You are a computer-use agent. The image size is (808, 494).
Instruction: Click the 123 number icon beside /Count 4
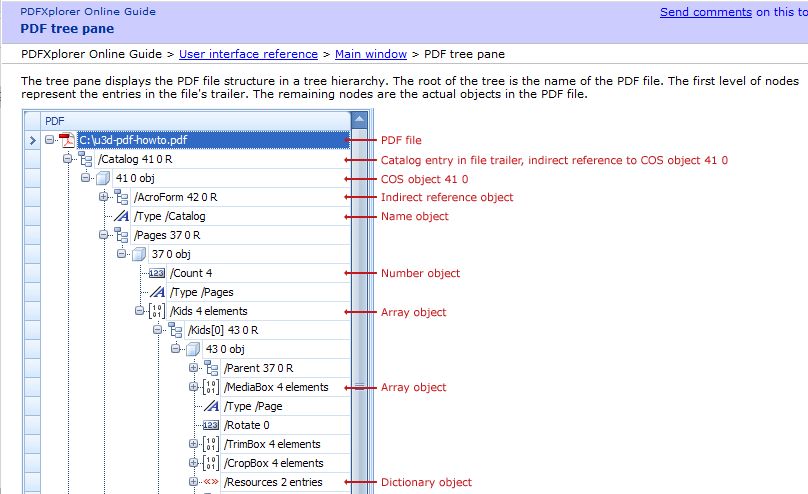157,273
